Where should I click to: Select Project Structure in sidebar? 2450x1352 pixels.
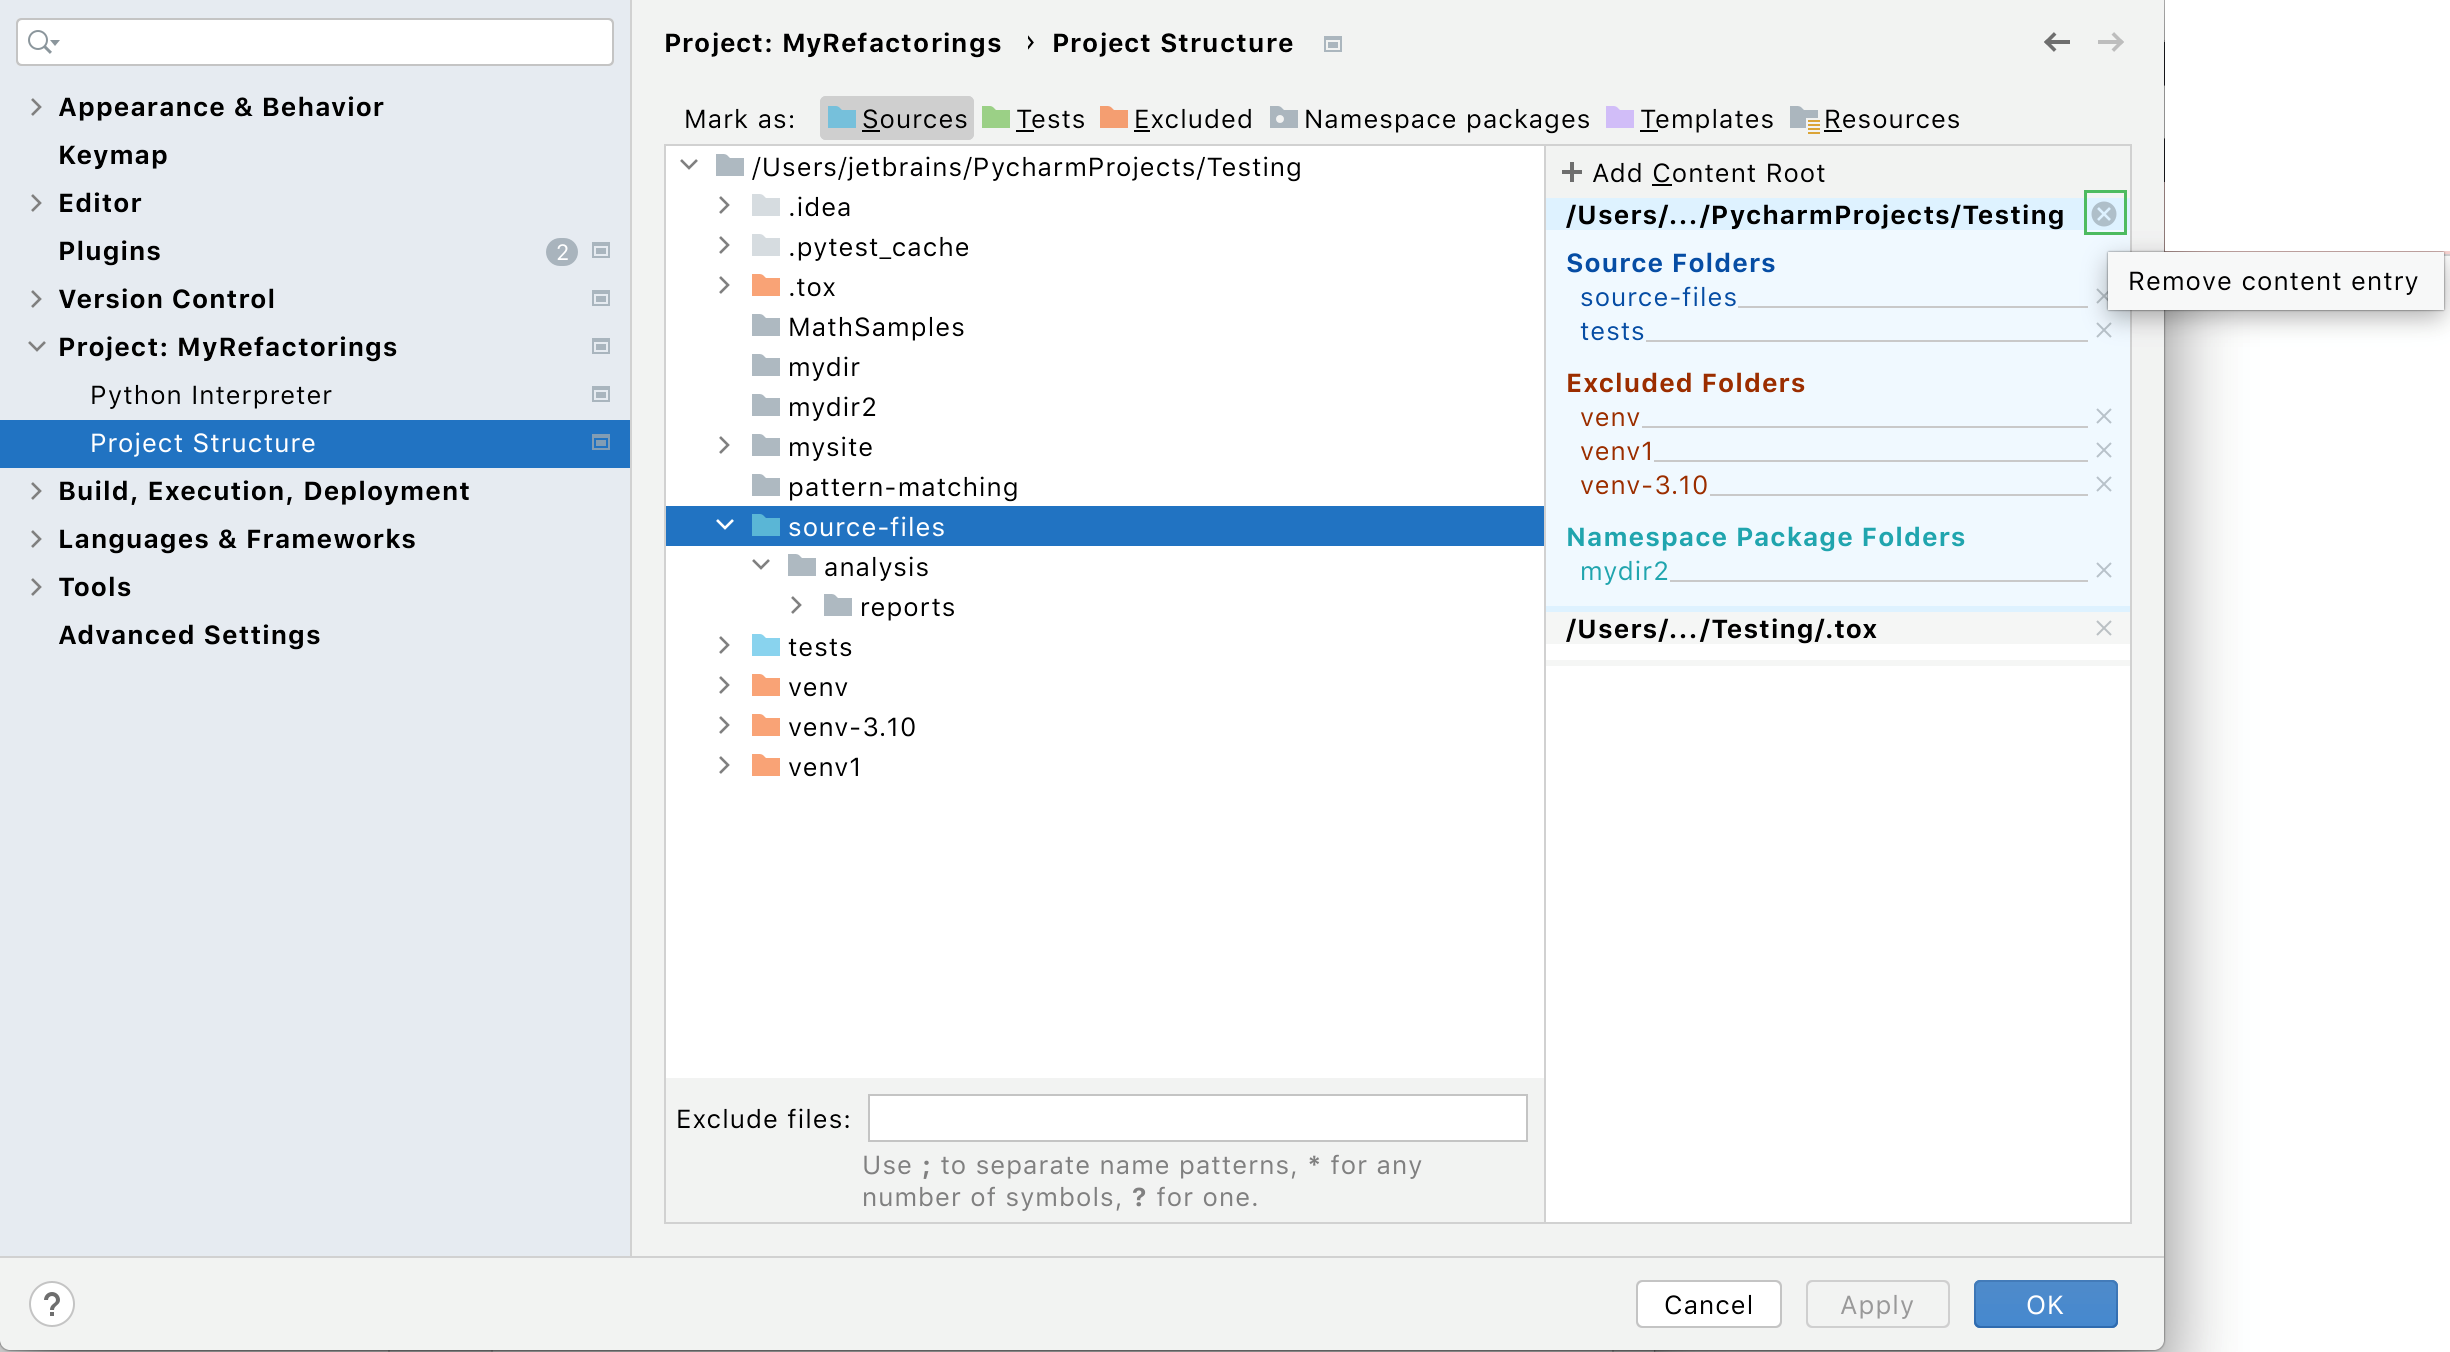point(205,441)
